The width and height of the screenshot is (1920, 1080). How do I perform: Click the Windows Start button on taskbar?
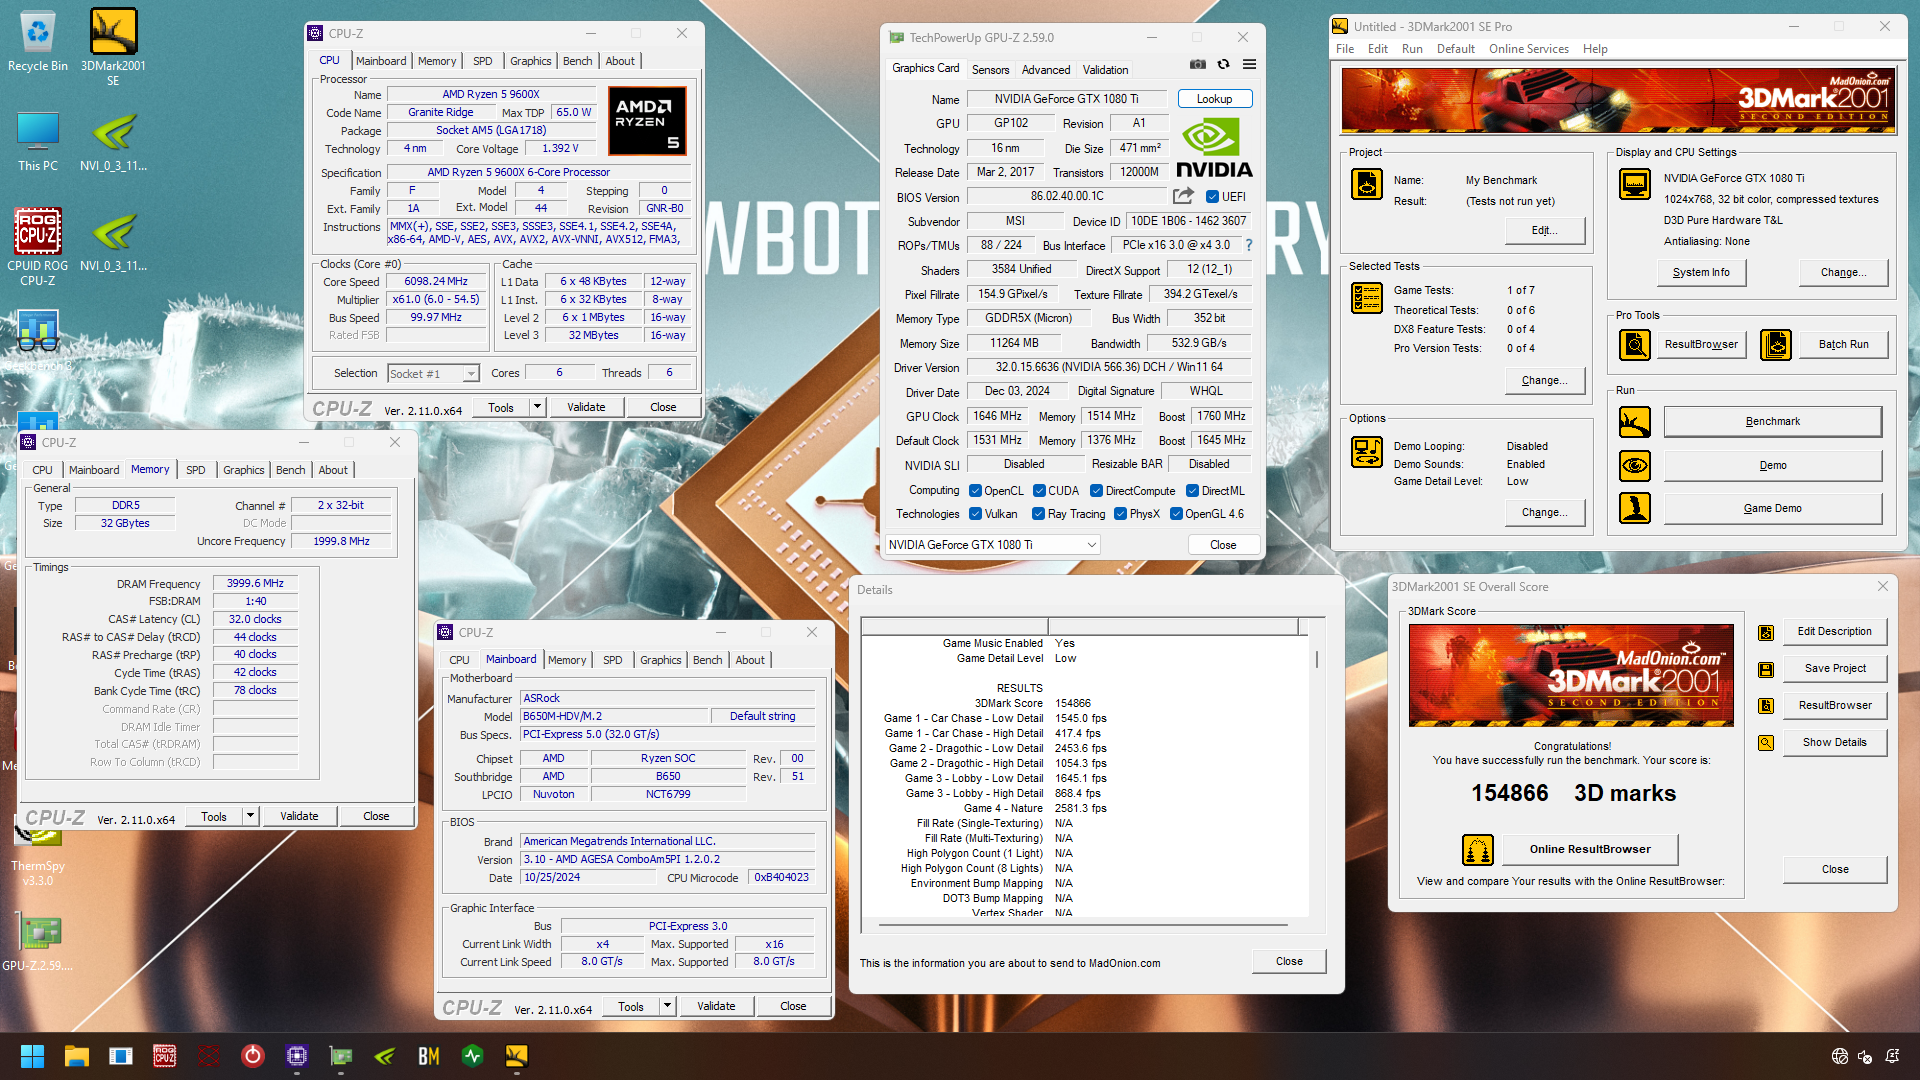32,1056
